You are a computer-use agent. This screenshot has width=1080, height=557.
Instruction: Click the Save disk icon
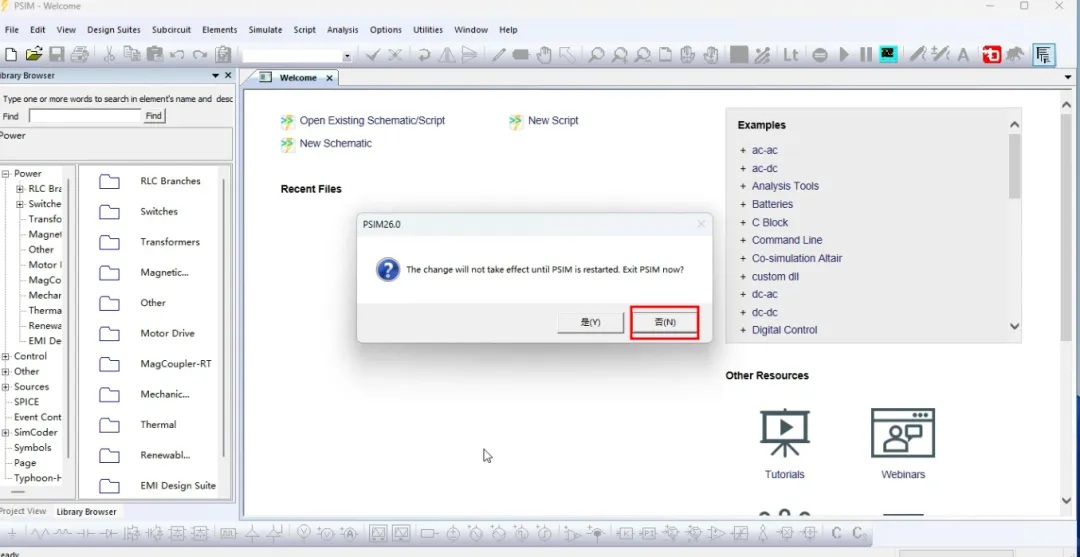[56, 54]
